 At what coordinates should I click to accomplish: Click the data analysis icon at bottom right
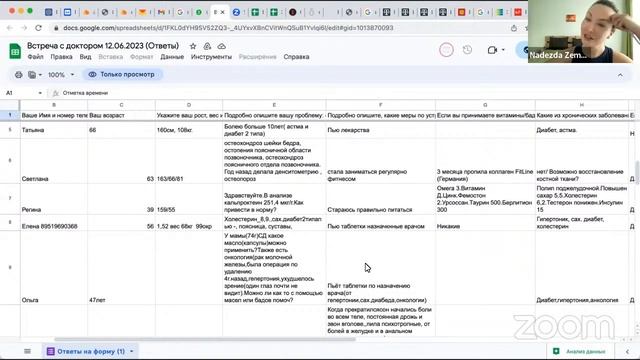[556, 351]
